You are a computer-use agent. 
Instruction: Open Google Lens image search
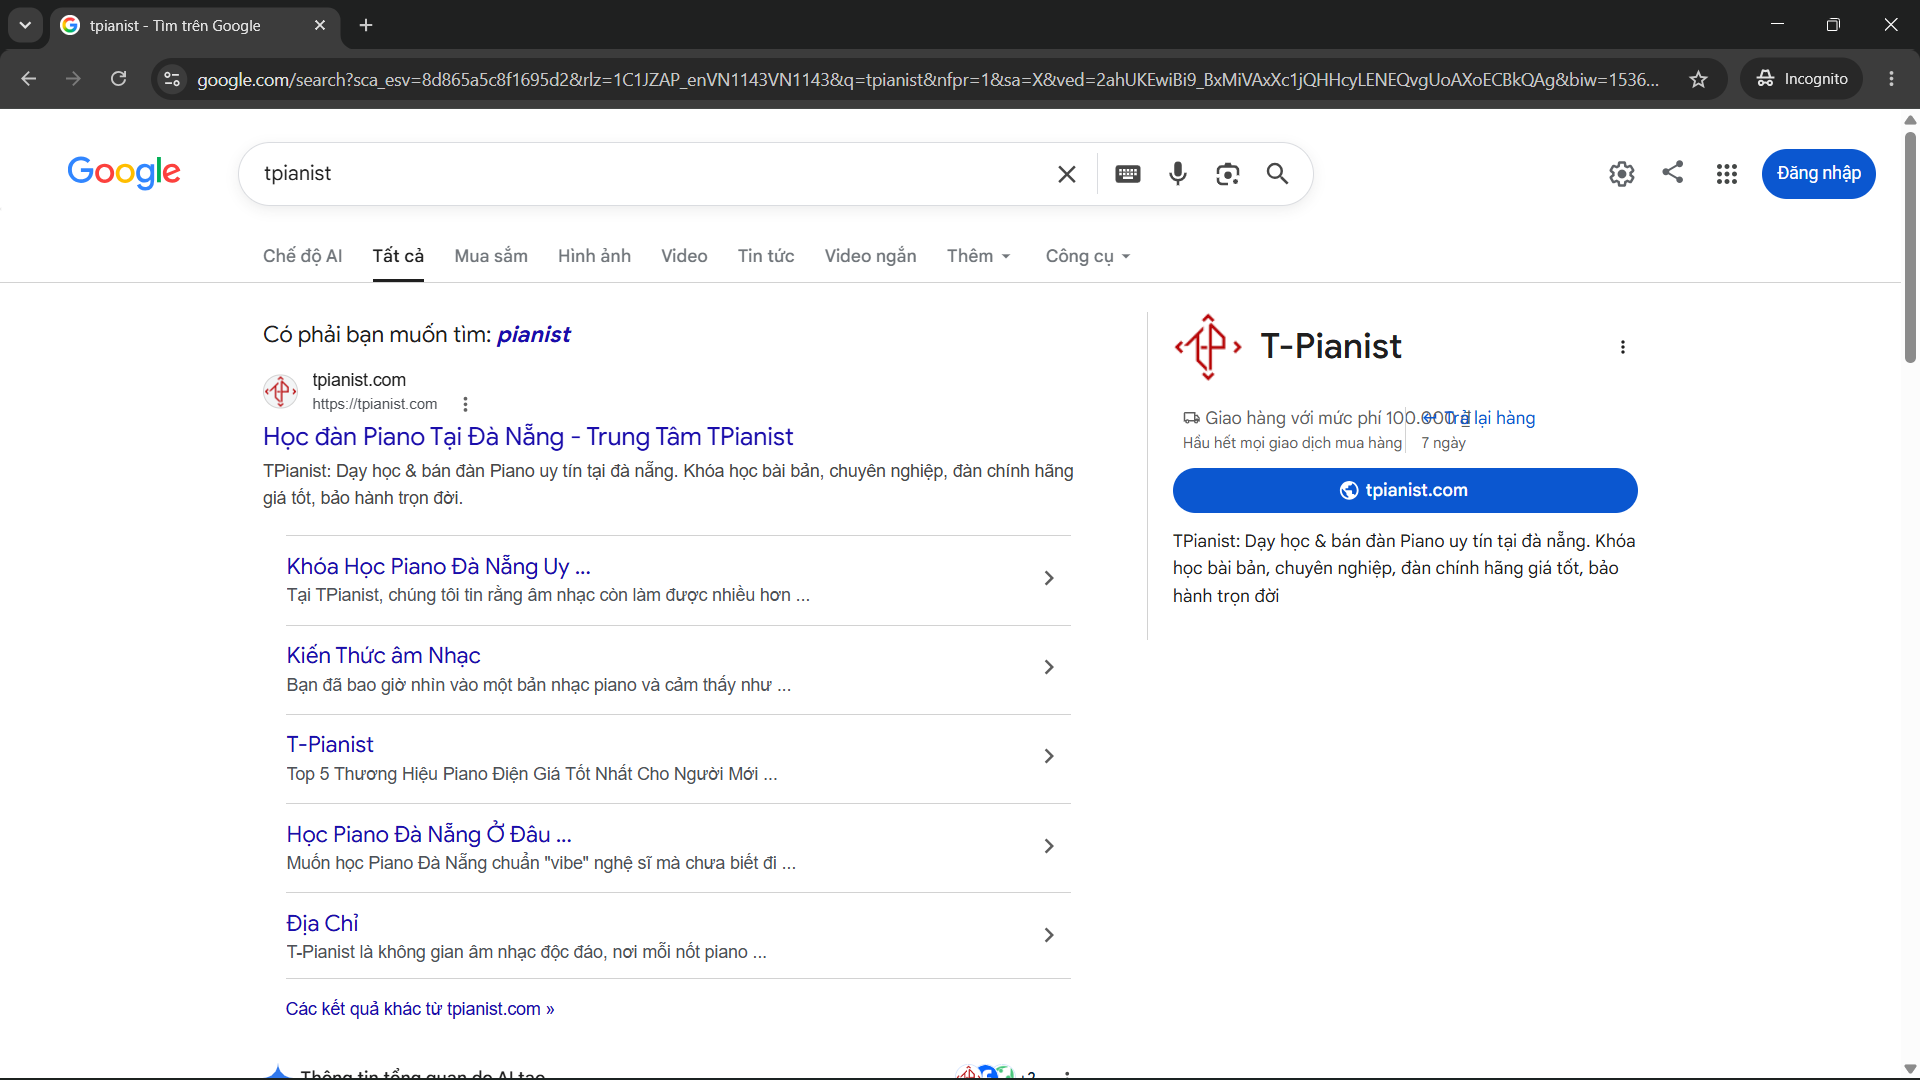pos(1228,174)
